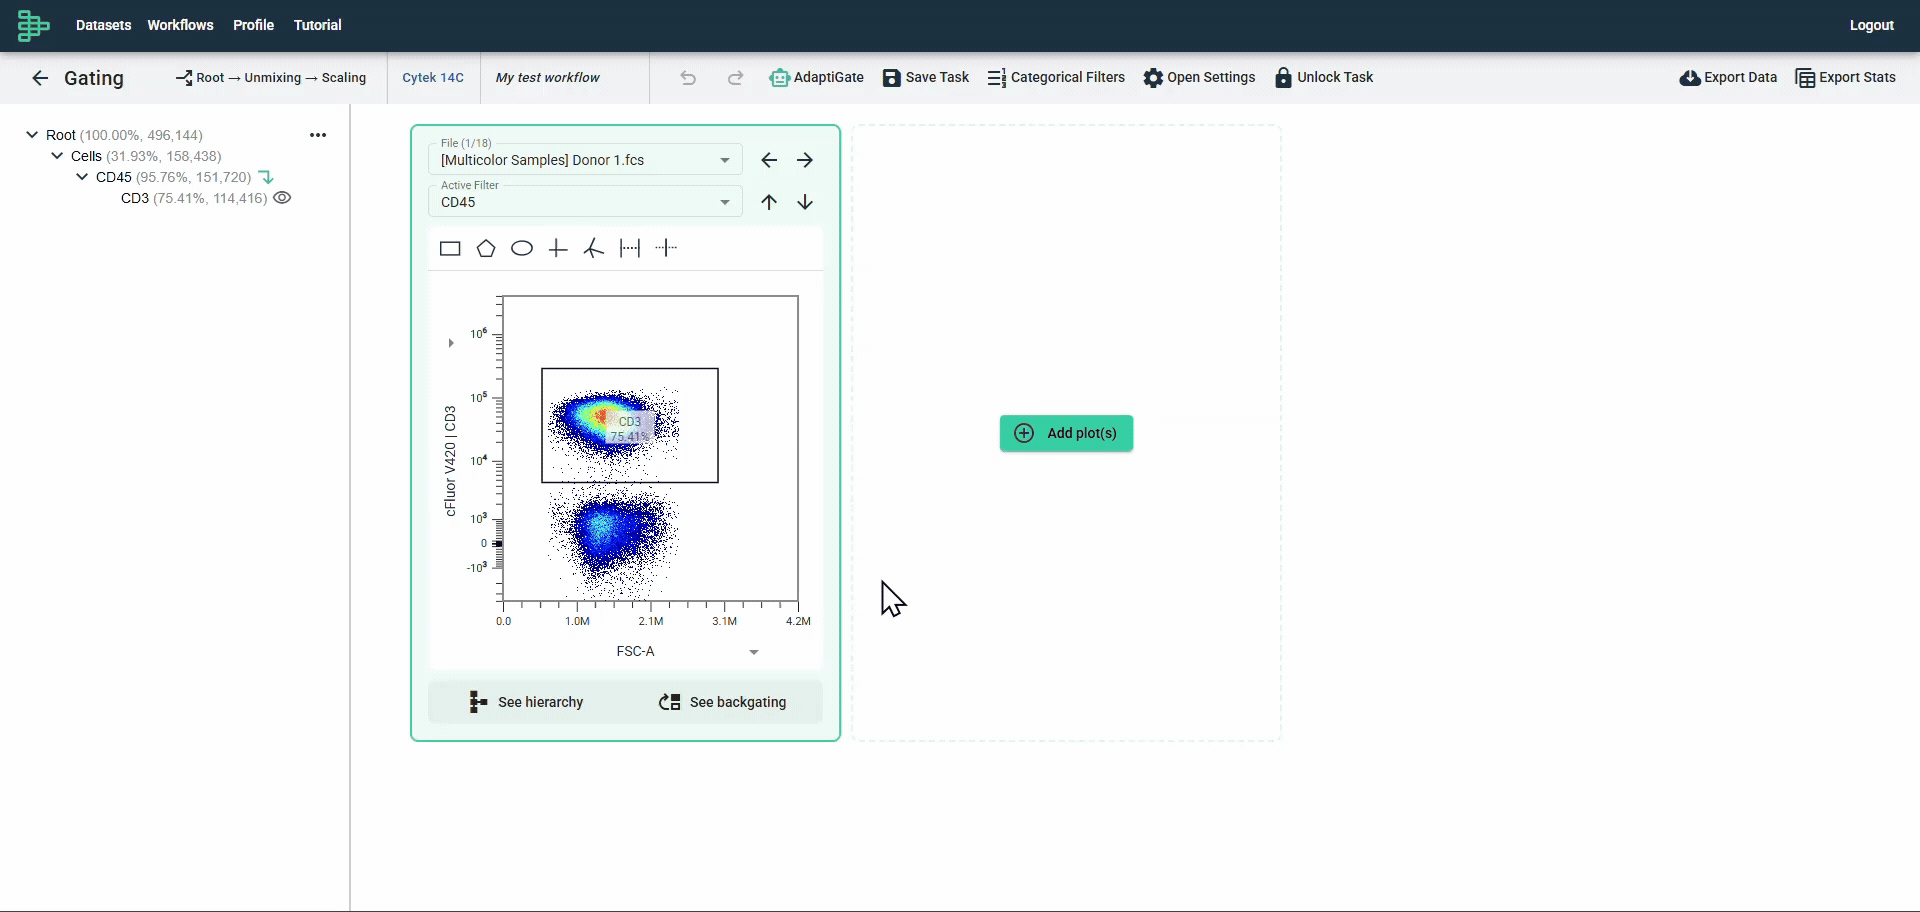Click the app logo icon
The height and width of the screenshot is (912, 1920).
pyautogui.click(x=33, y=26)
